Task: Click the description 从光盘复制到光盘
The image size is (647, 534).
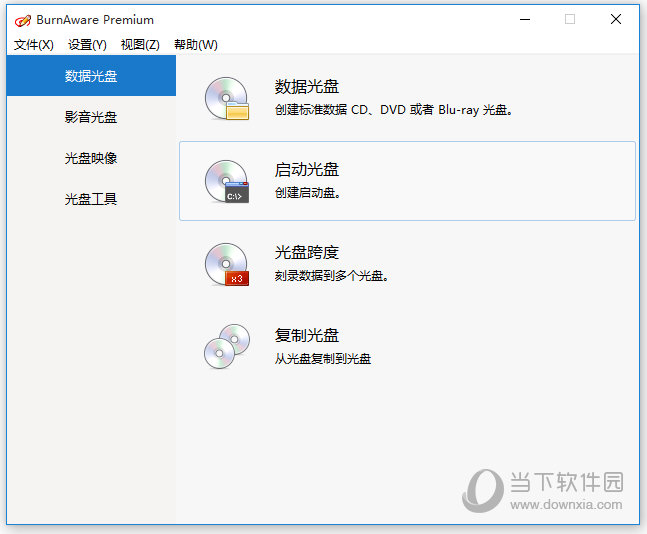Action: (x=323, y=359)
